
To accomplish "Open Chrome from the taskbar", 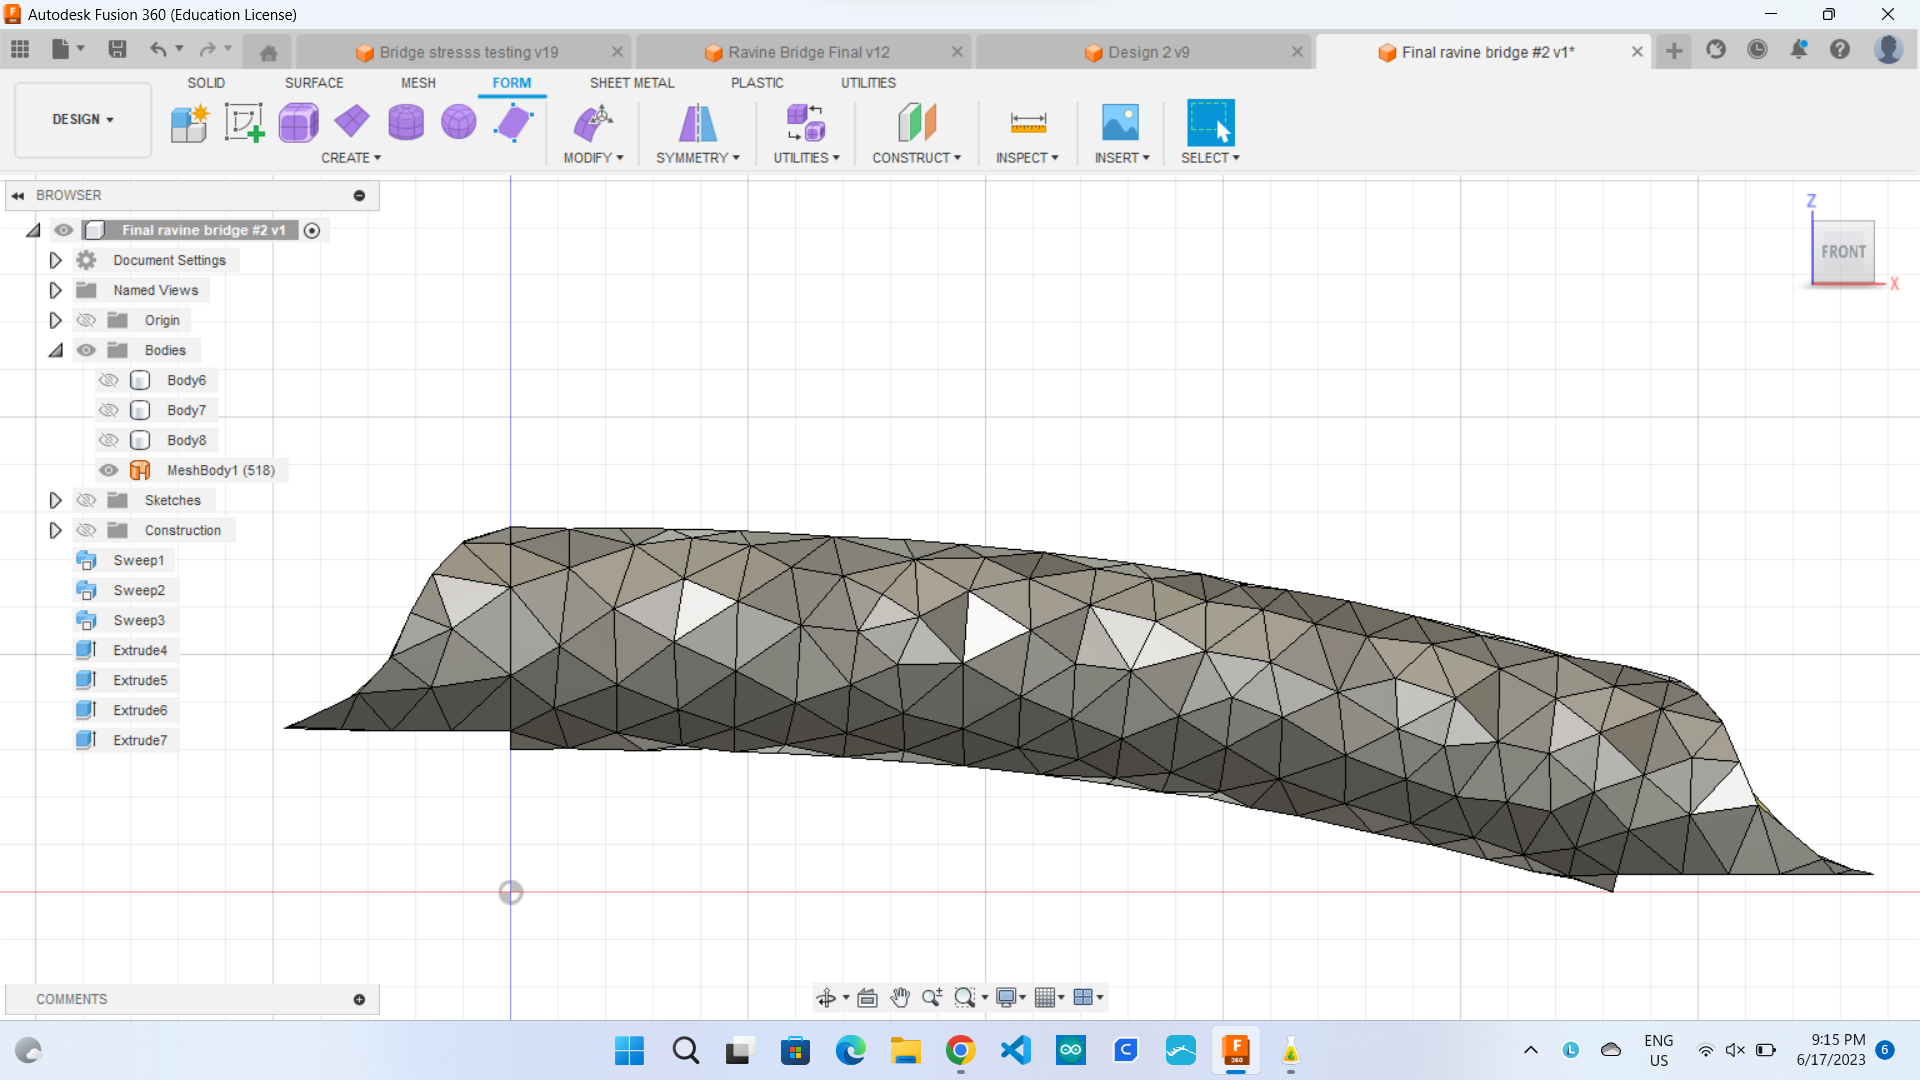I will point(960,1051).
